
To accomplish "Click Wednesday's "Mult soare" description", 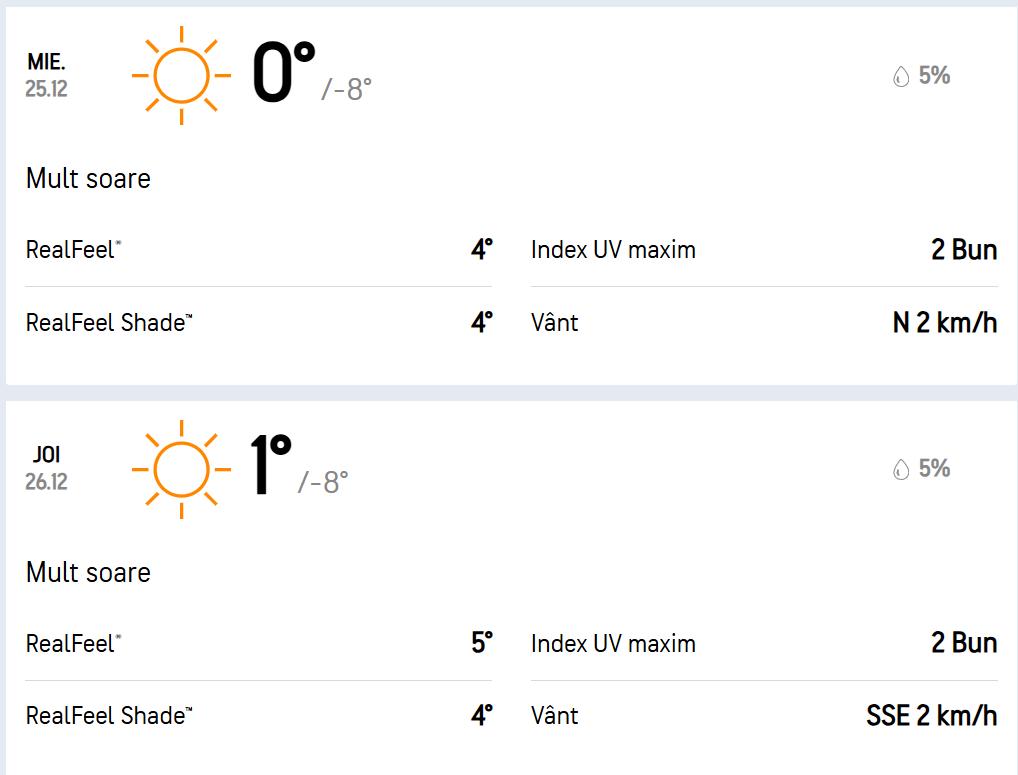I will [88, 179].
